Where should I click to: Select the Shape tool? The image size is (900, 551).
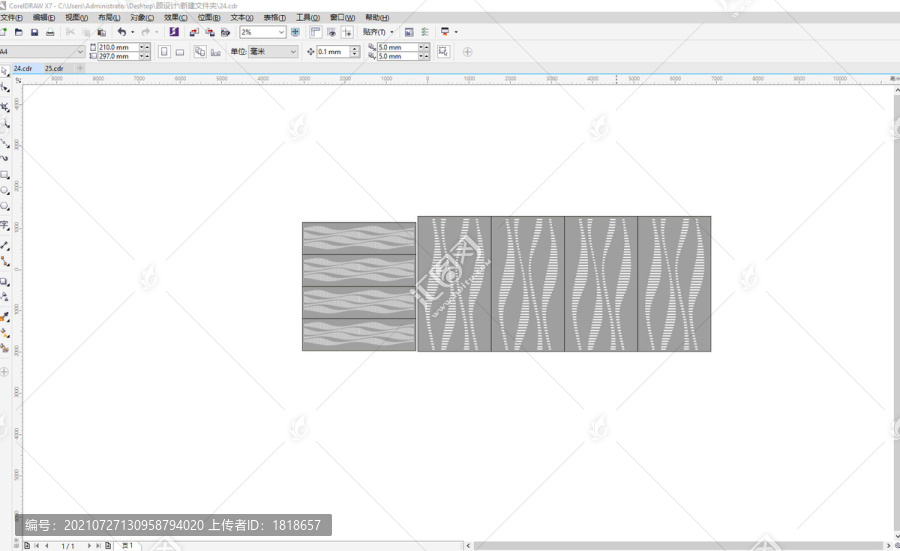click(x=5, y=88)
